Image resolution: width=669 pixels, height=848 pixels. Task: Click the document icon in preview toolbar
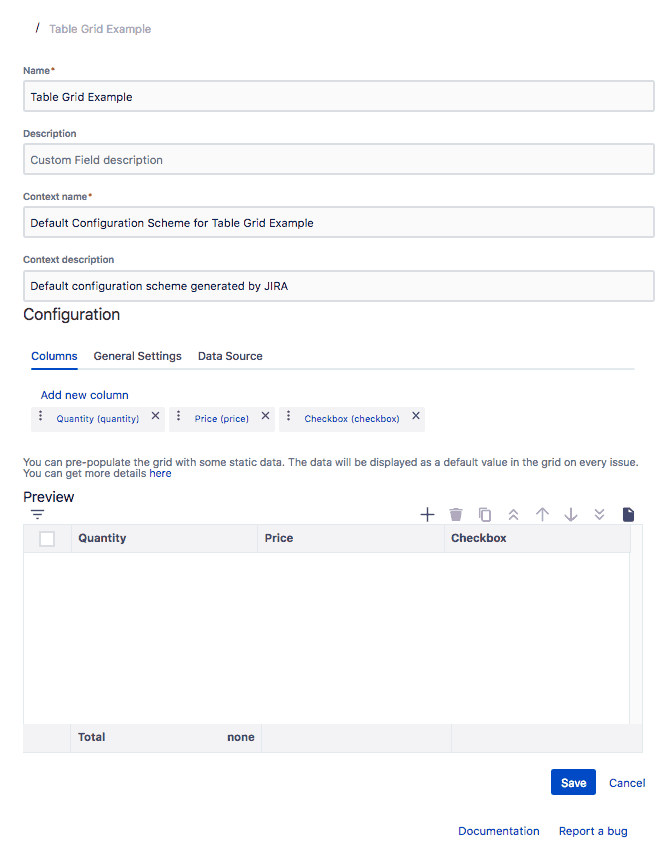coord(628,515)
